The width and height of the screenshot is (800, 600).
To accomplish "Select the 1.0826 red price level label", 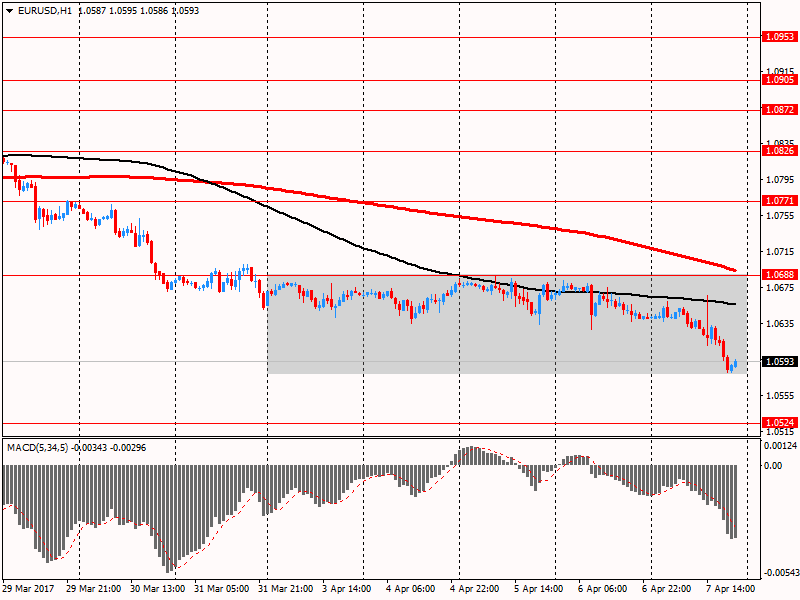I will [779, 151].
